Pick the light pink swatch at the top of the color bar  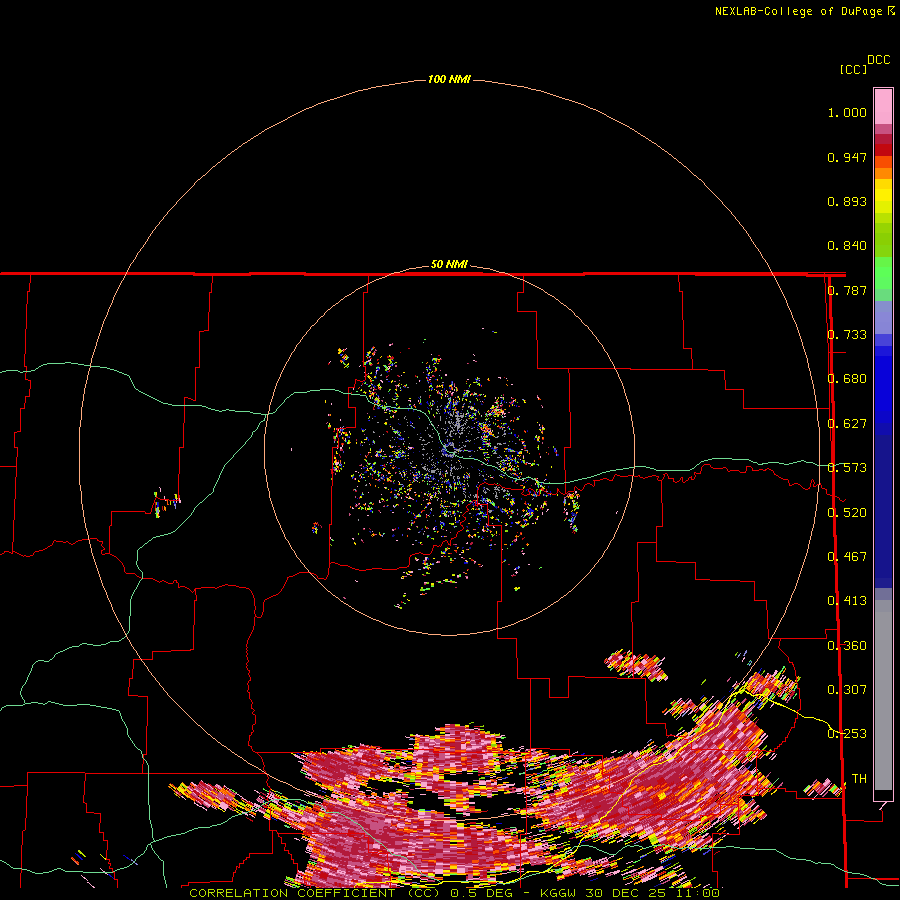click(883, 106)
